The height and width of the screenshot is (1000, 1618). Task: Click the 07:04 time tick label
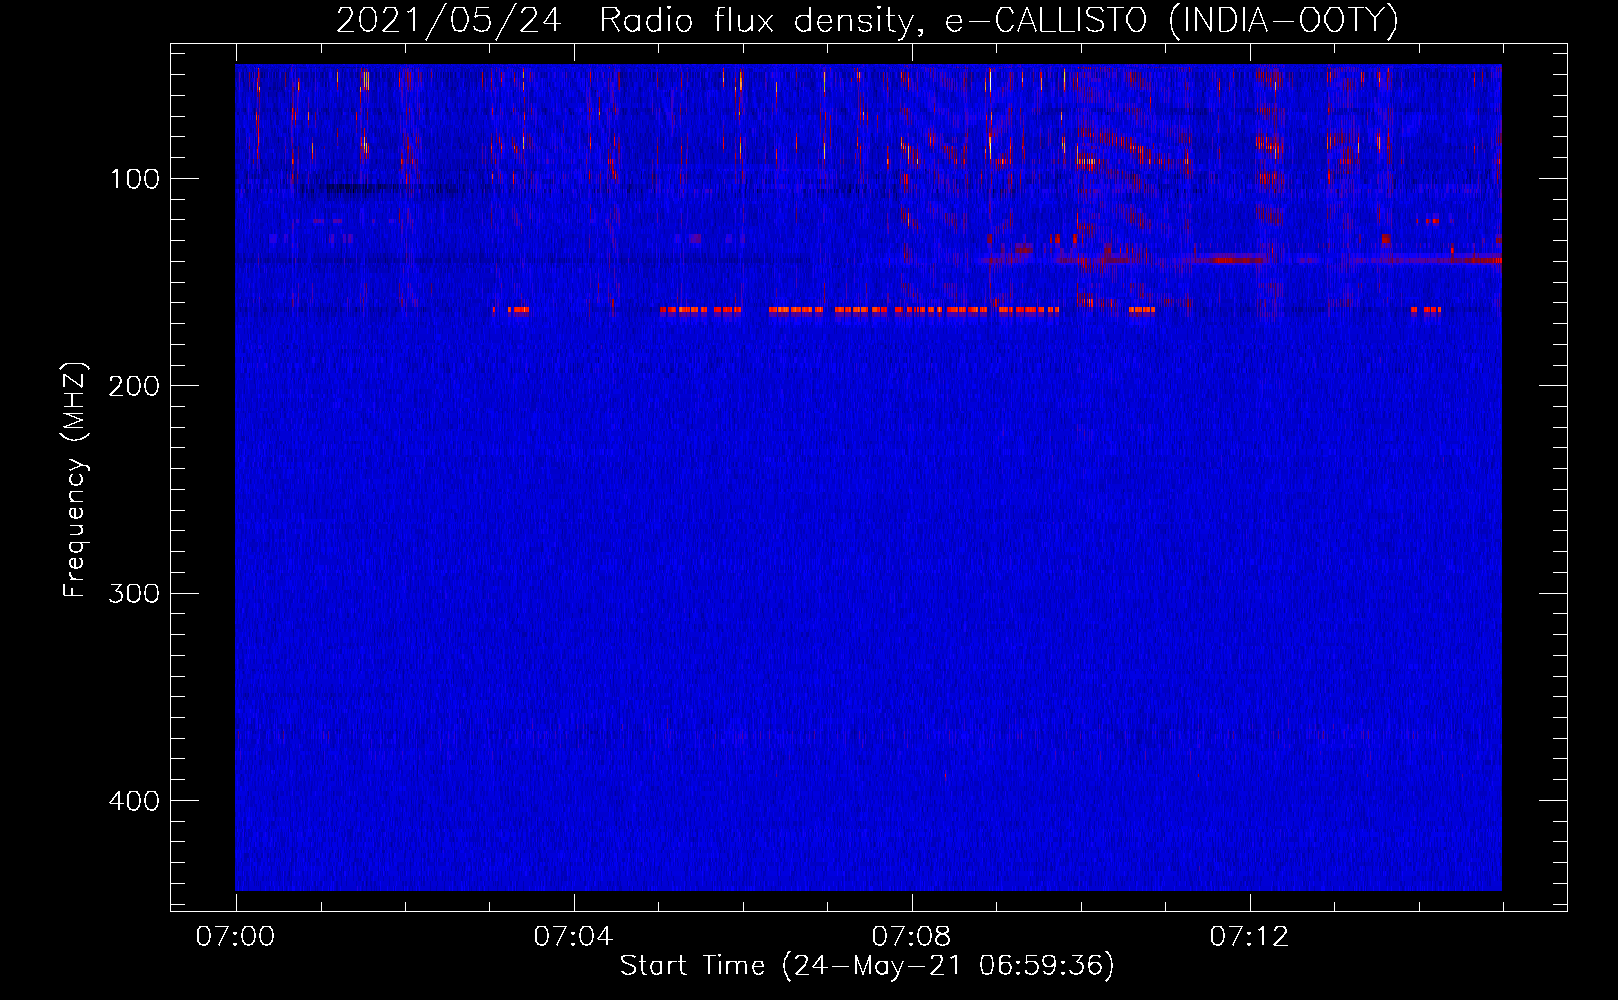click(573, 937)
